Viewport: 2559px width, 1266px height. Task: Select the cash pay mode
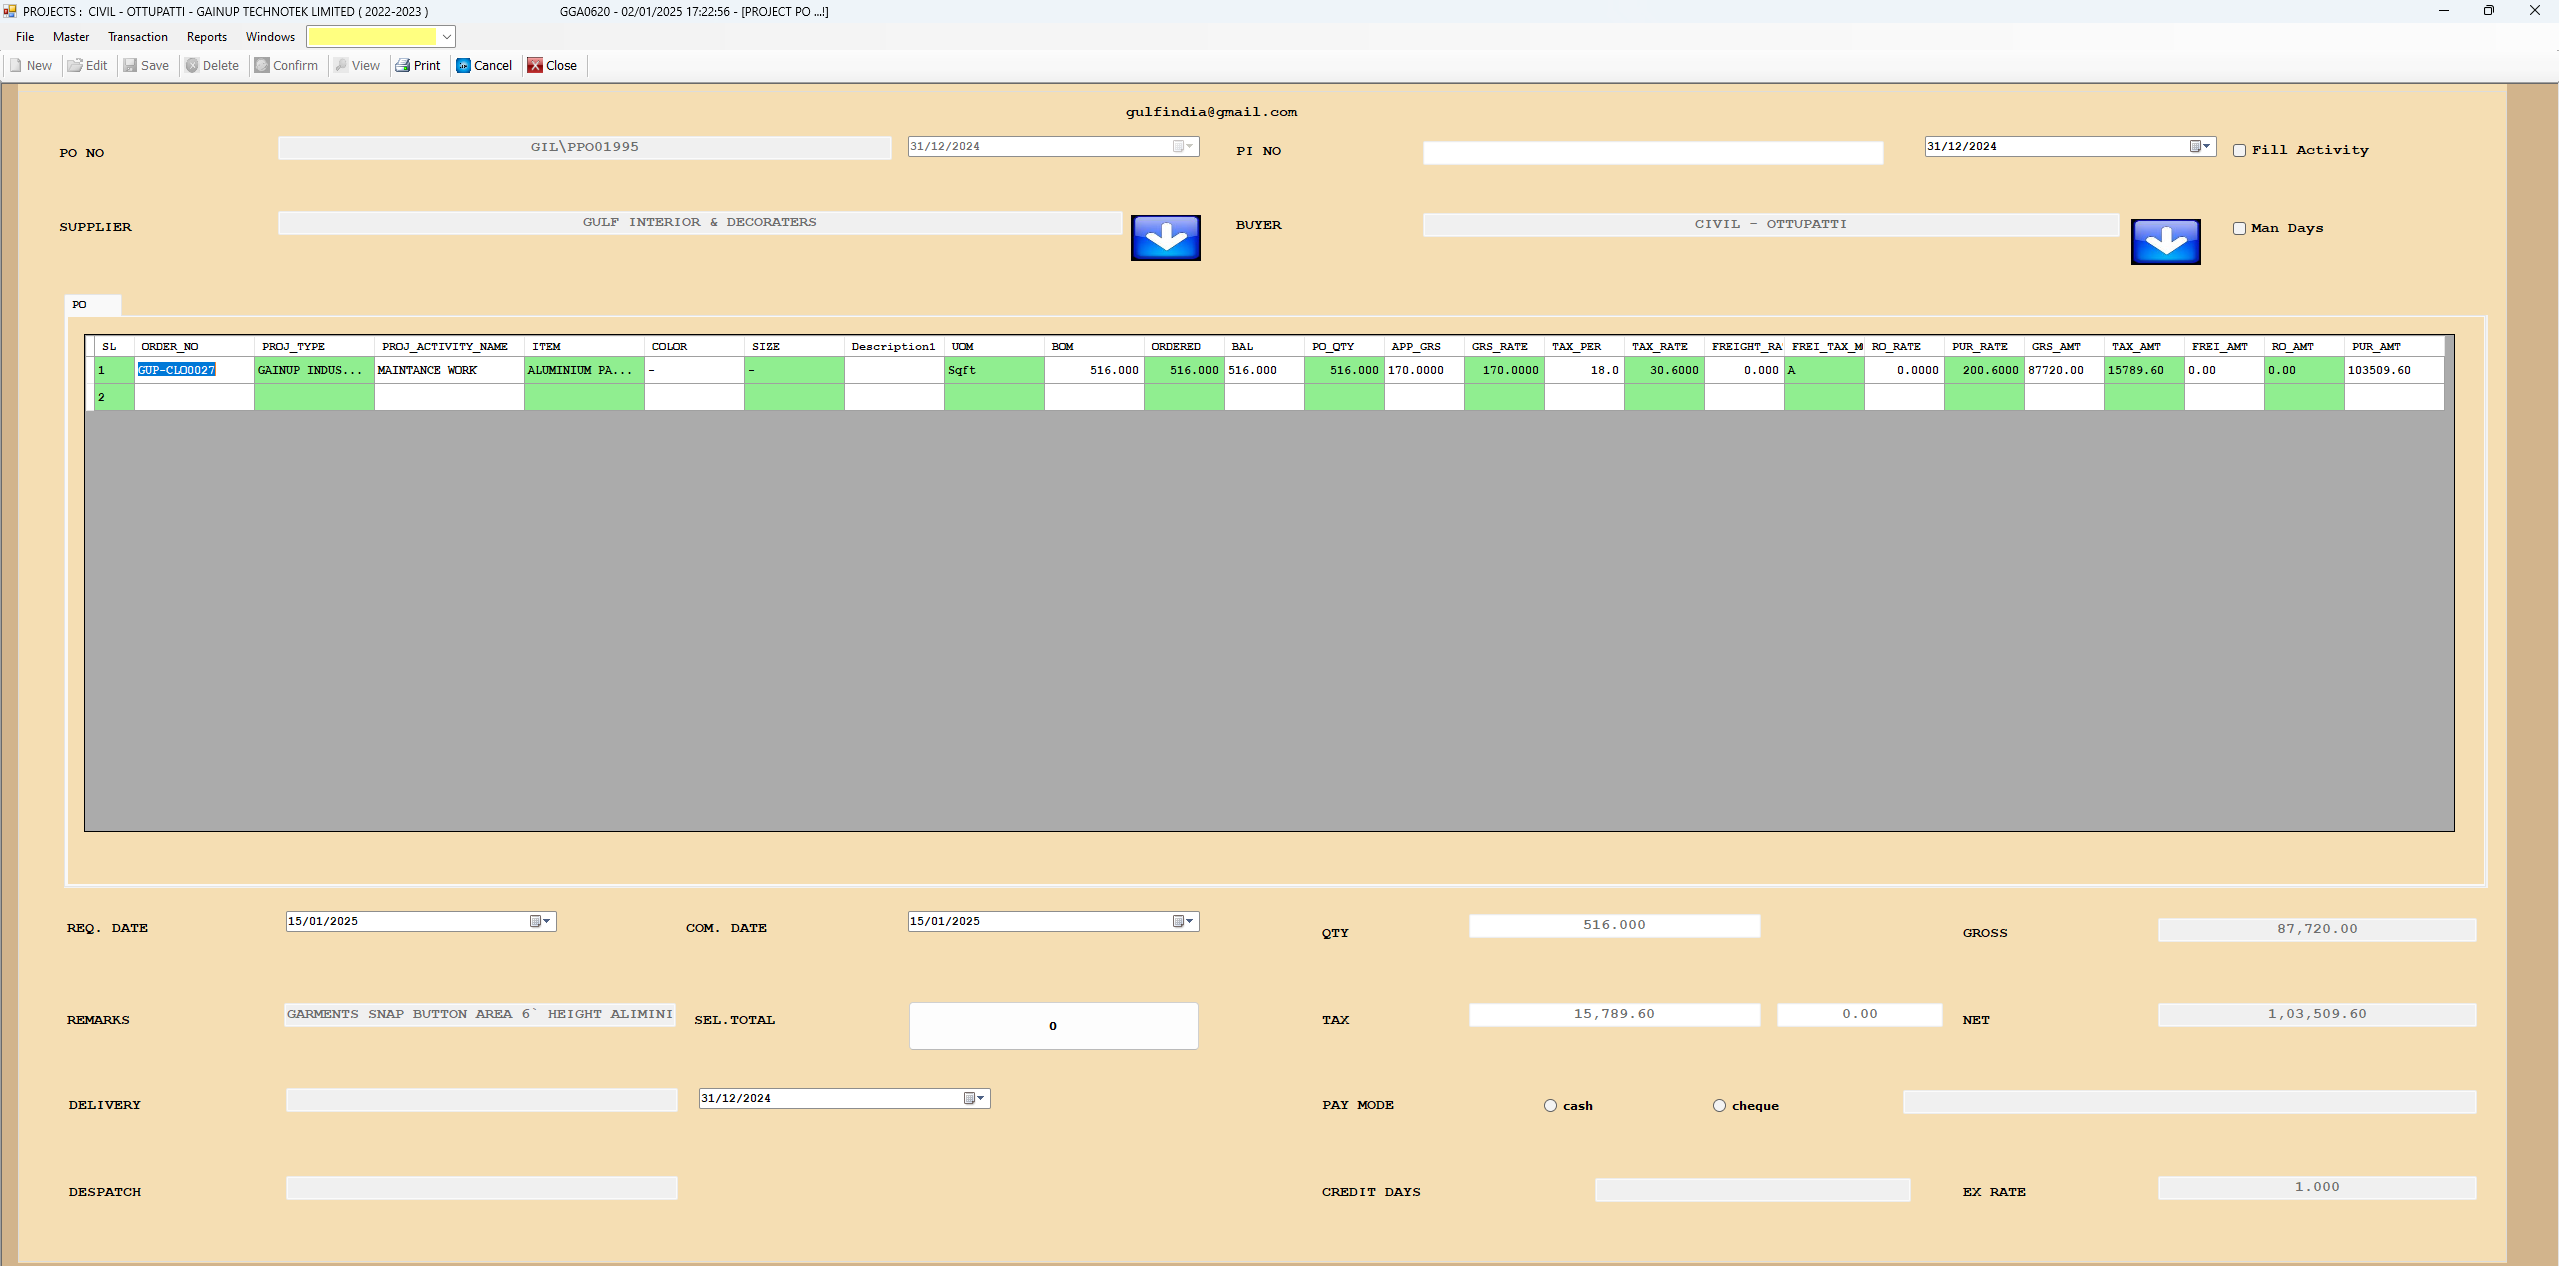1550,1106
